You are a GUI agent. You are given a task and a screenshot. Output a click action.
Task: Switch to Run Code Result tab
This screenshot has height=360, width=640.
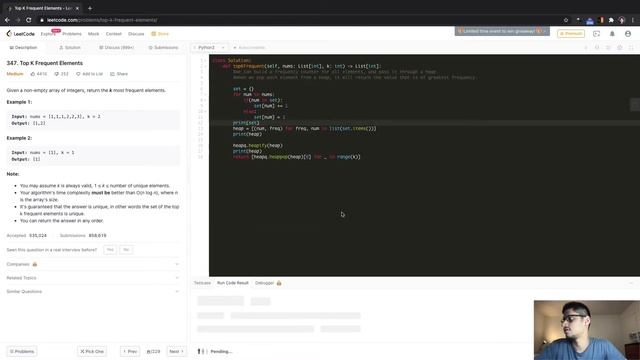(x=233, y=283)
